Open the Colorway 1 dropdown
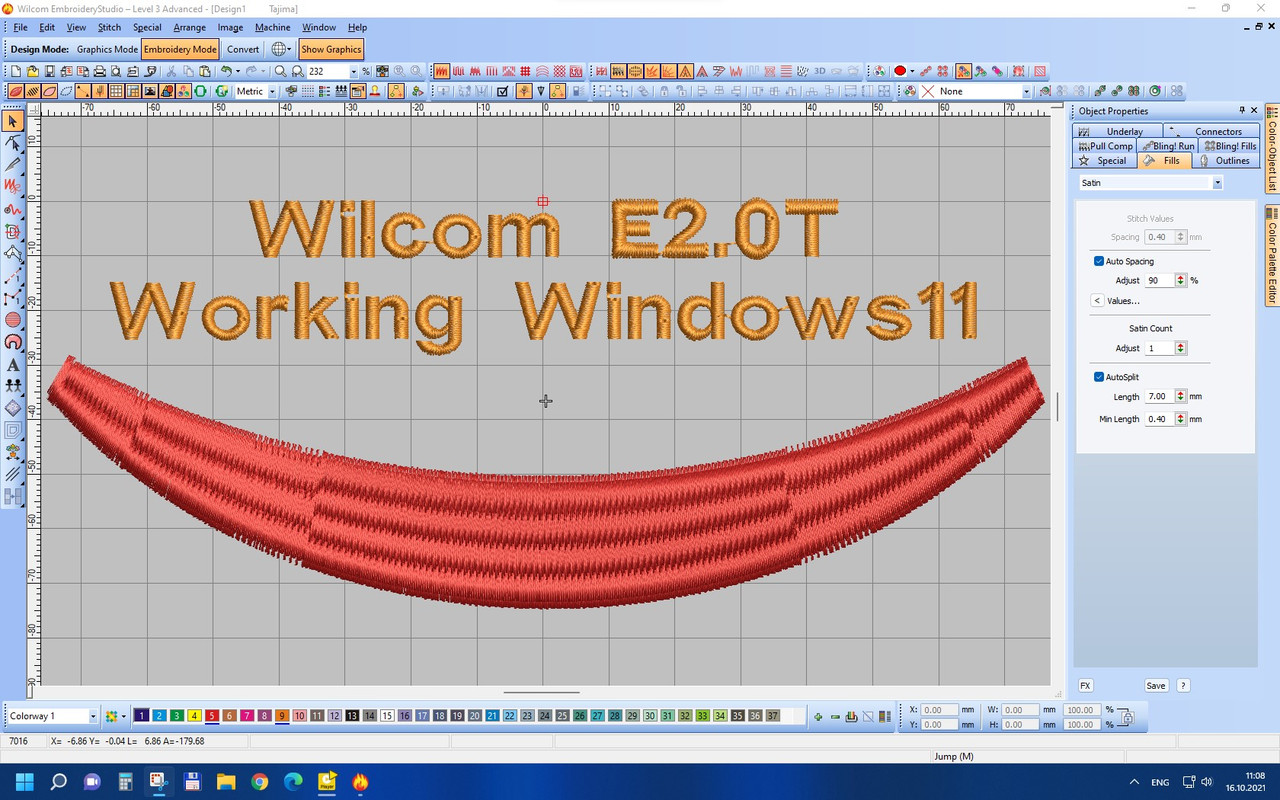This screenshot has width=1280, height=800. click(93, 716)
